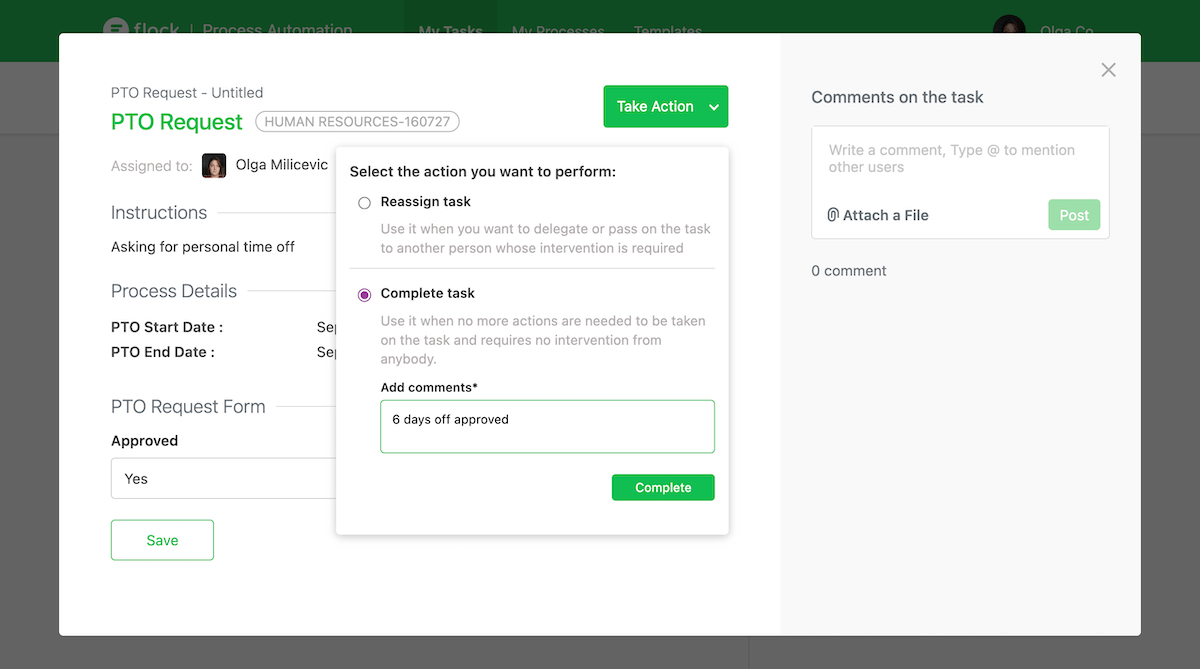Click the Attach a File link
1200x669 pixels.
tap(886, 215)
